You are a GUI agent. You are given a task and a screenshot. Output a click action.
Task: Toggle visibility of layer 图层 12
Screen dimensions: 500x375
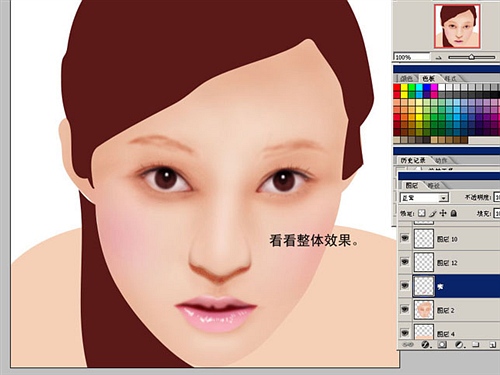click(x=405, y=262)
